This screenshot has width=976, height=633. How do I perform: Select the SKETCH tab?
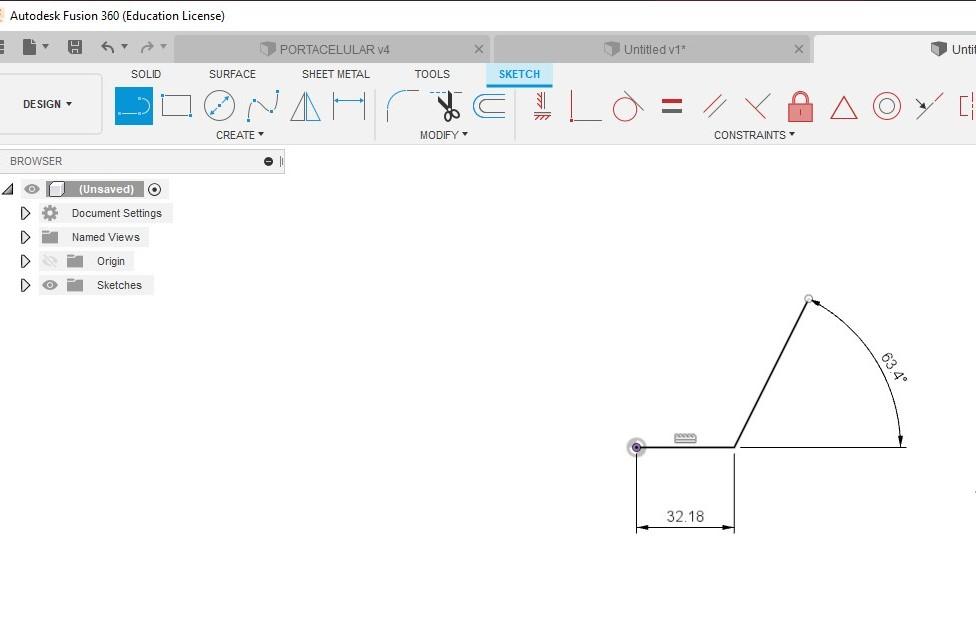[519, 74]
